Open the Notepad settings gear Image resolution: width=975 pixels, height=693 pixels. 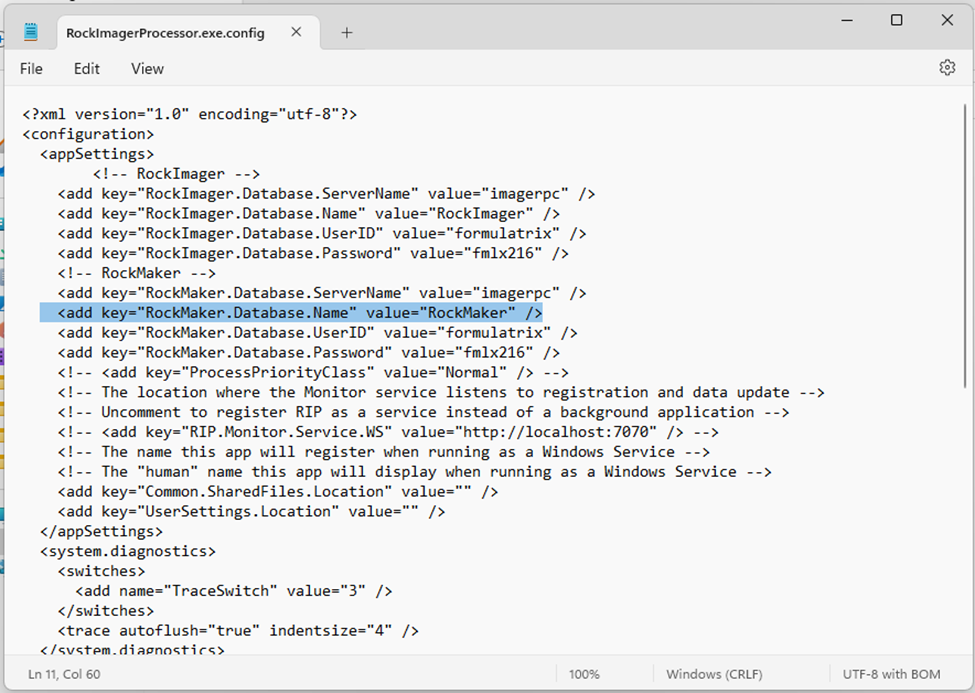point(946,67)
